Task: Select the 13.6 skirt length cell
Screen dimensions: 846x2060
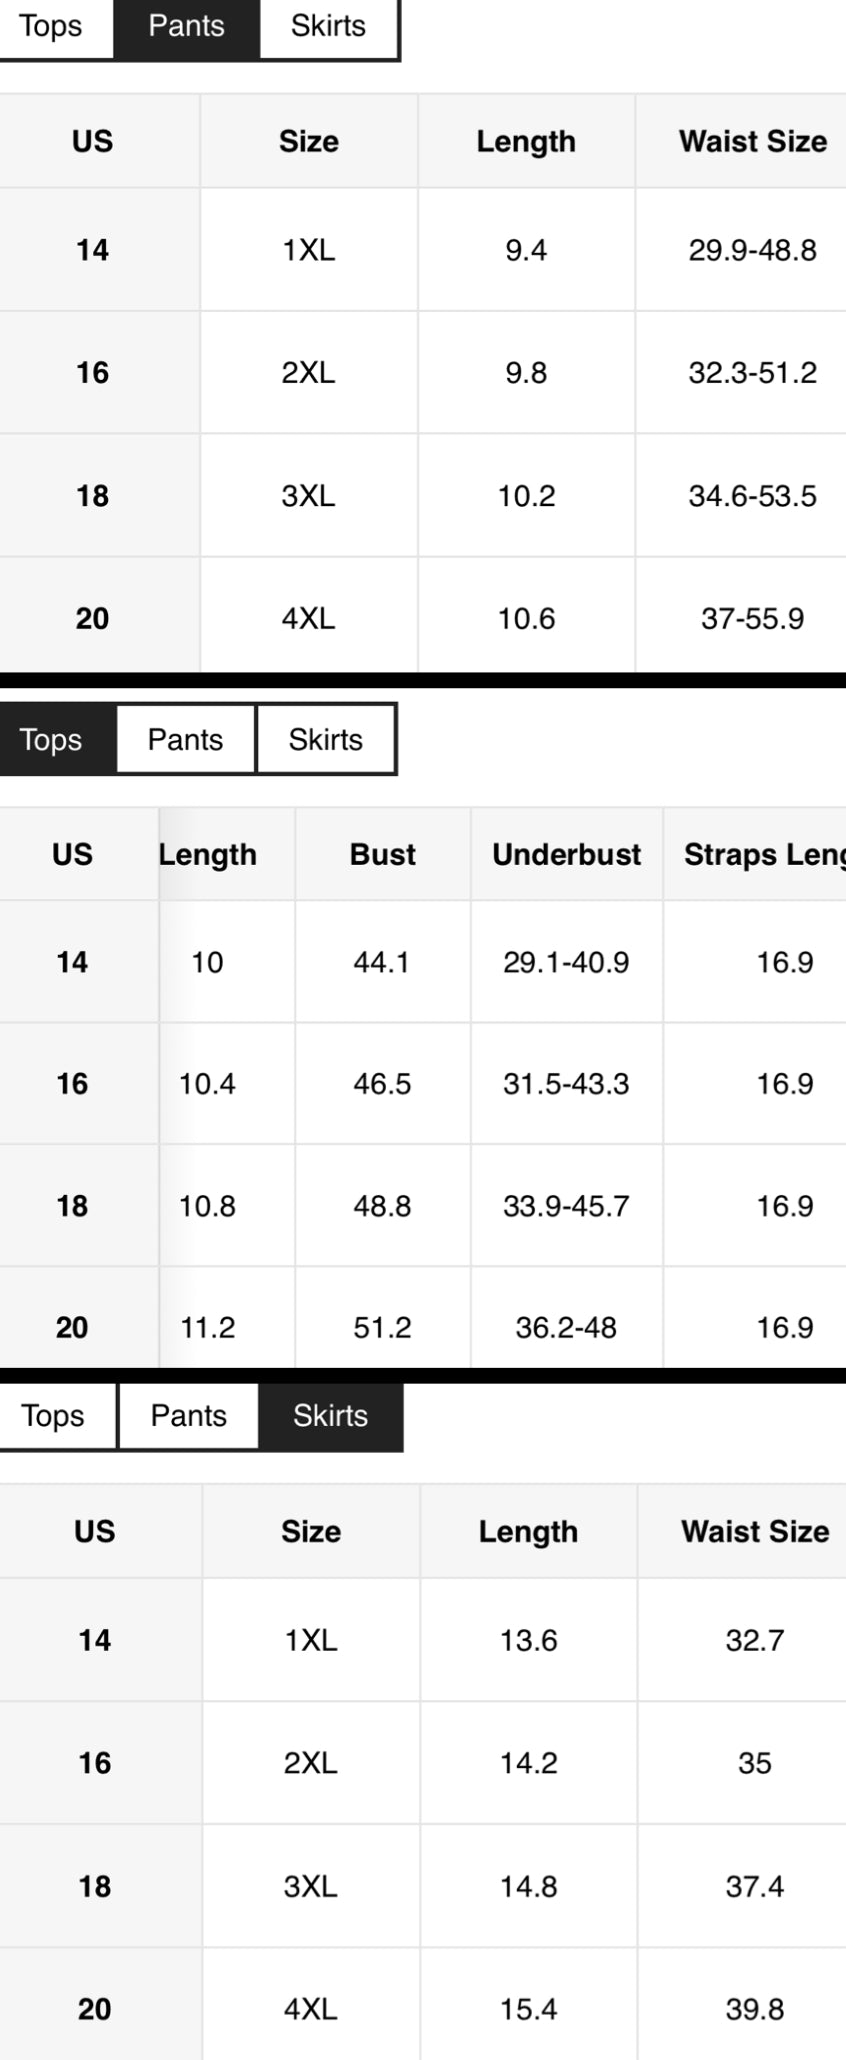Action: point(528,1641)
